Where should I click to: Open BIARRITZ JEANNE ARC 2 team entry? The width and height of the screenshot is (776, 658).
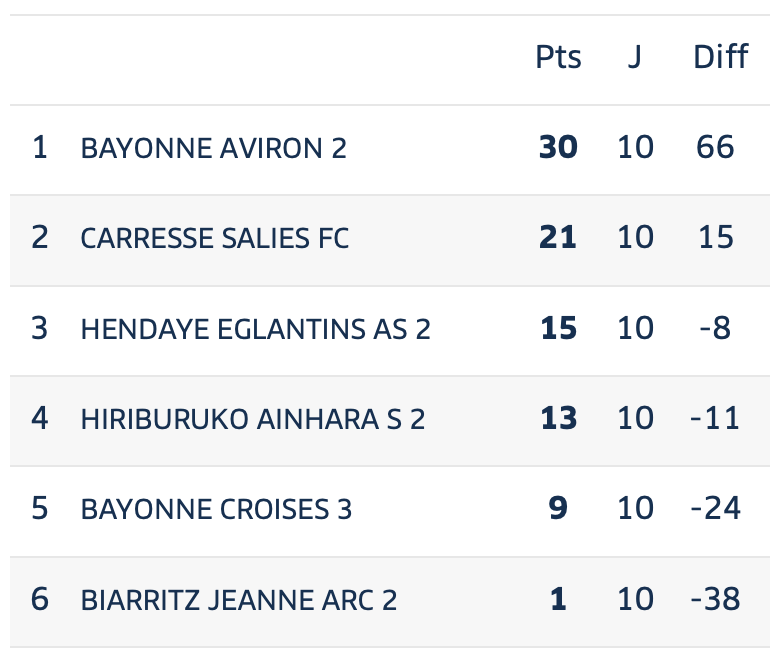pyautogui.click(x=239, y=600)
